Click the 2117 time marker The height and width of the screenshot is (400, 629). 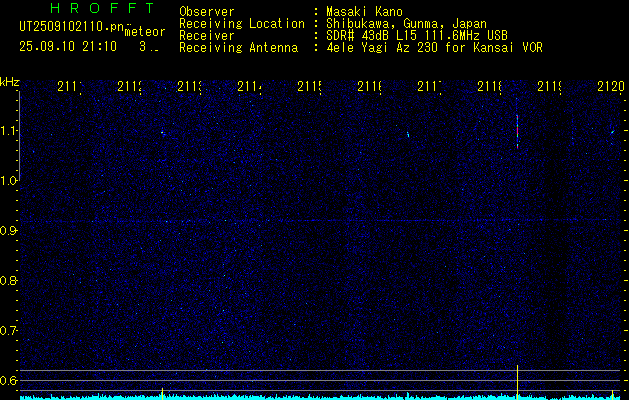coord(429,87)
